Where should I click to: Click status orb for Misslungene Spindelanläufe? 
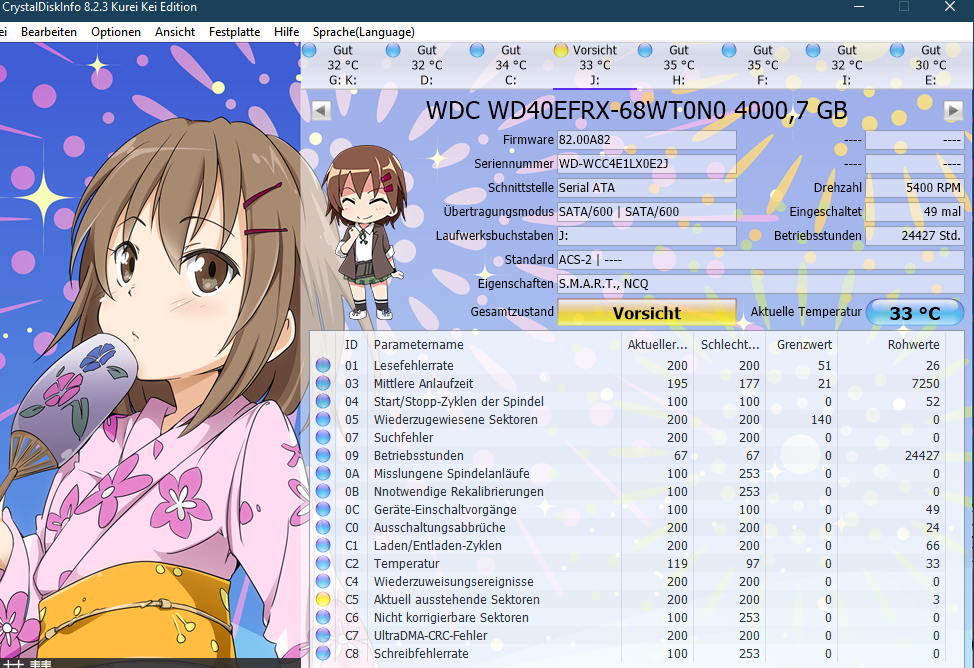point(323,474)
